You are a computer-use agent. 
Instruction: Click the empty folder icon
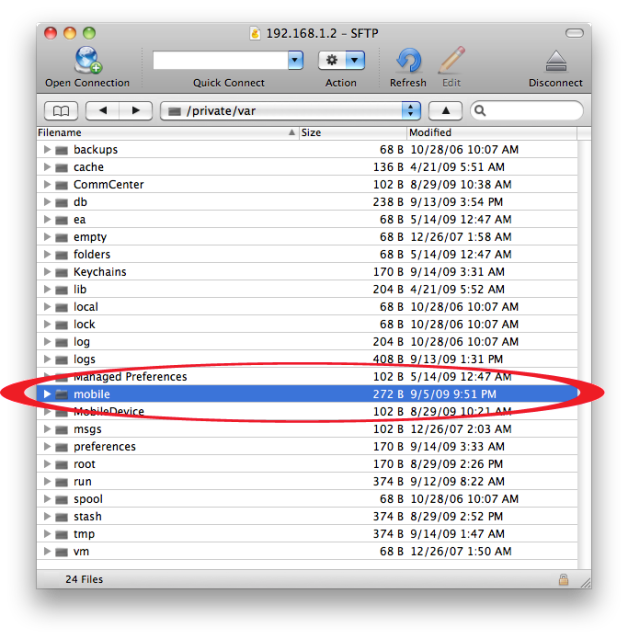pyautogui.click(x=62, y=238)
